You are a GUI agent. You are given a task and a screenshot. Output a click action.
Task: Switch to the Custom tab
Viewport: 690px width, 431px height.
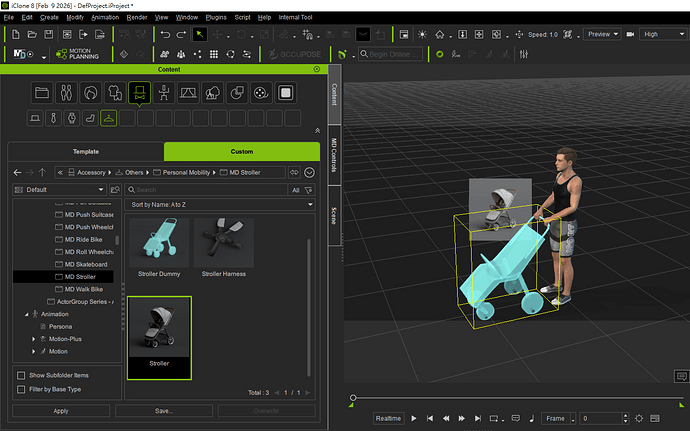coord(242,151)
